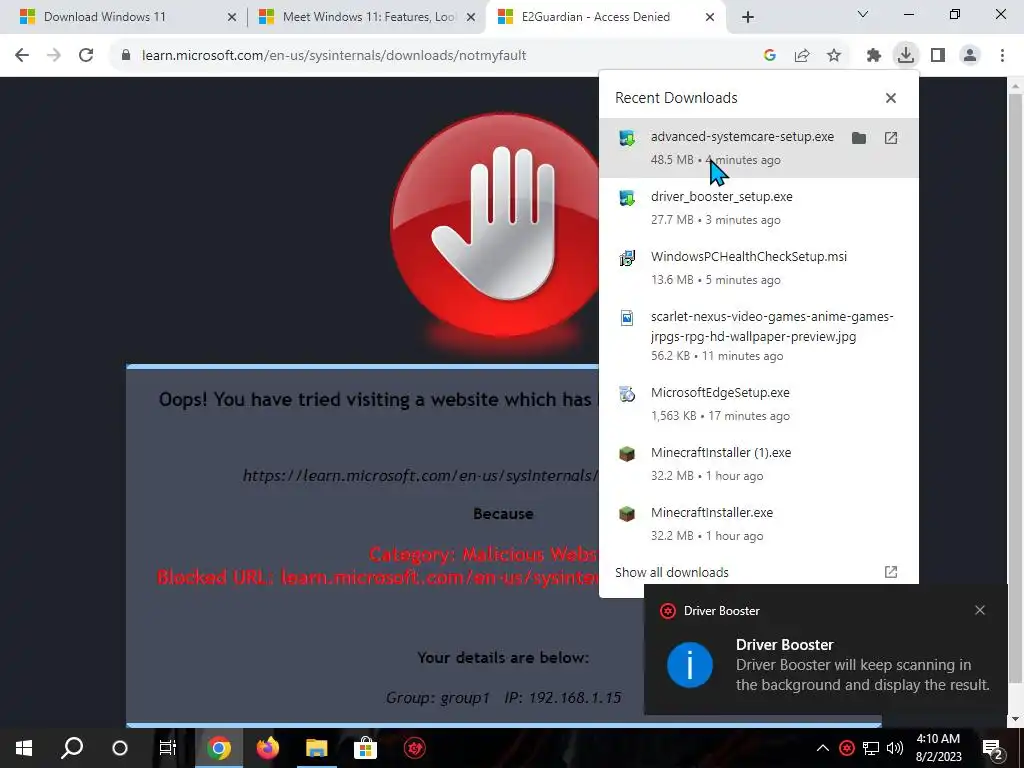This screenshot has height=768, width=1024.
Task: Click the forward navigation arrow
Action: (54, 56)
